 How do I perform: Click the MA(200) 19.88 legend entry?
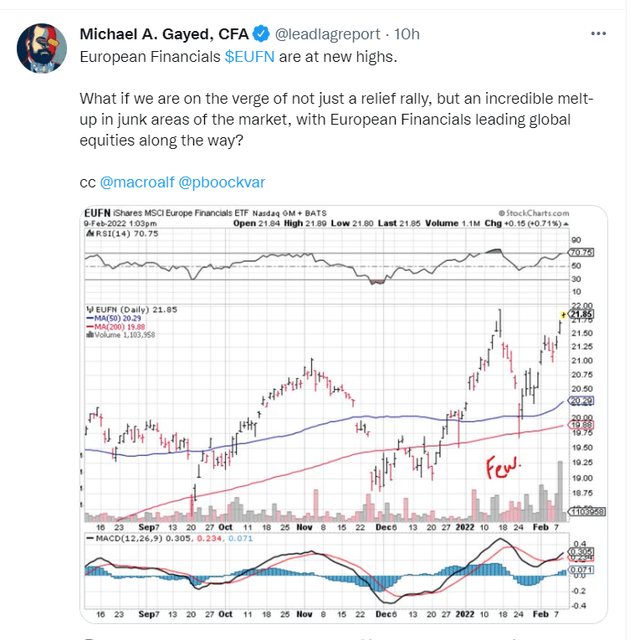pos(116,327)
